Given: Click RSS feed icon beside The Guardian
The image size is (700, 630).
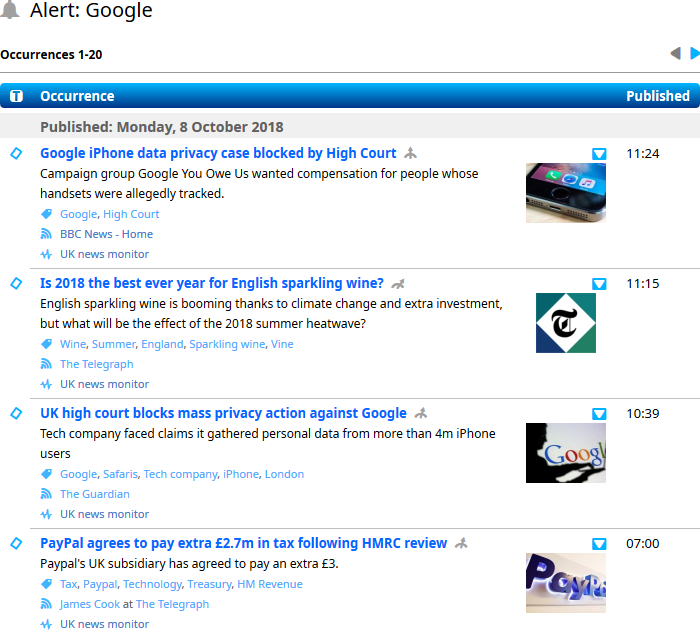Looking at the screenshot, I should click(46, 494).
